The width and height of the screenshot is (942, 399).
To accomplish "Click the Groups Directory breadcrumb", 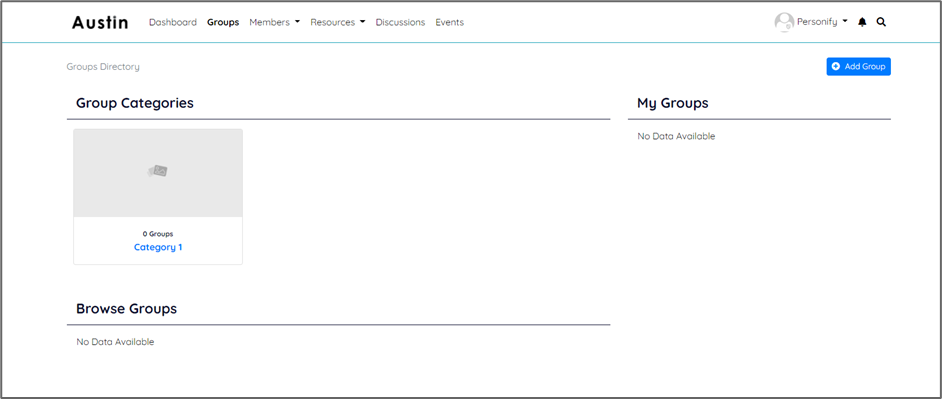I will point(103,67).
